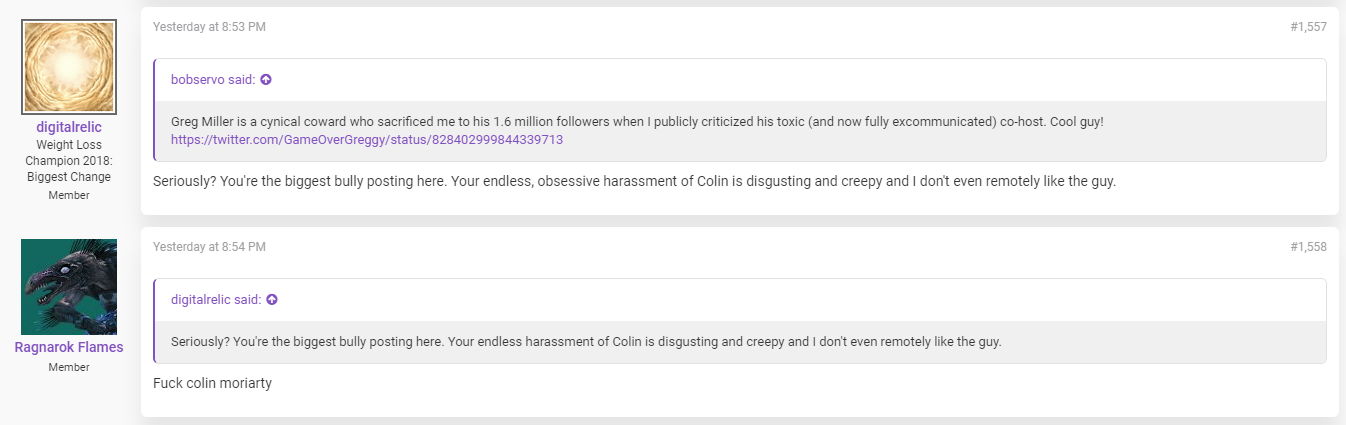The image size is (1346, 425).
Task: Open Ragnarok Flames' creature avatar image
Action: (69, 287)
